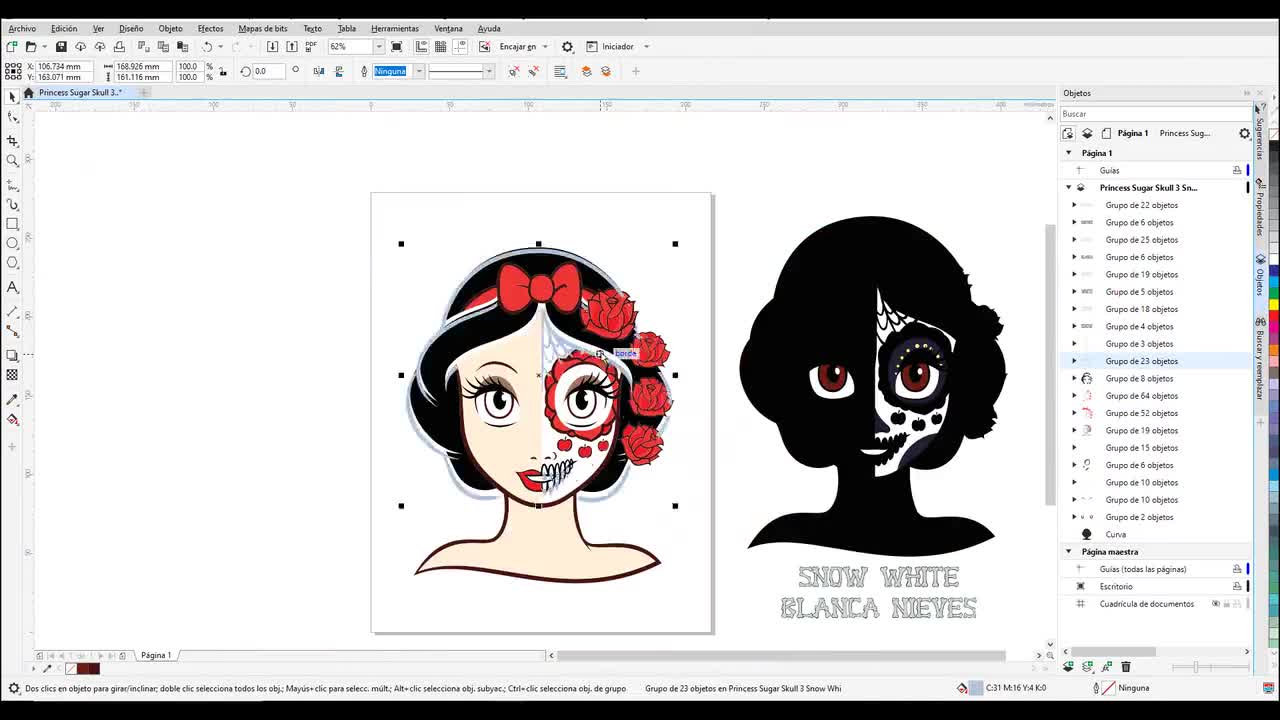The width and height of the screenshot is (1280, 720).
Task: Select the Rectangle tool
Action: 12,224
